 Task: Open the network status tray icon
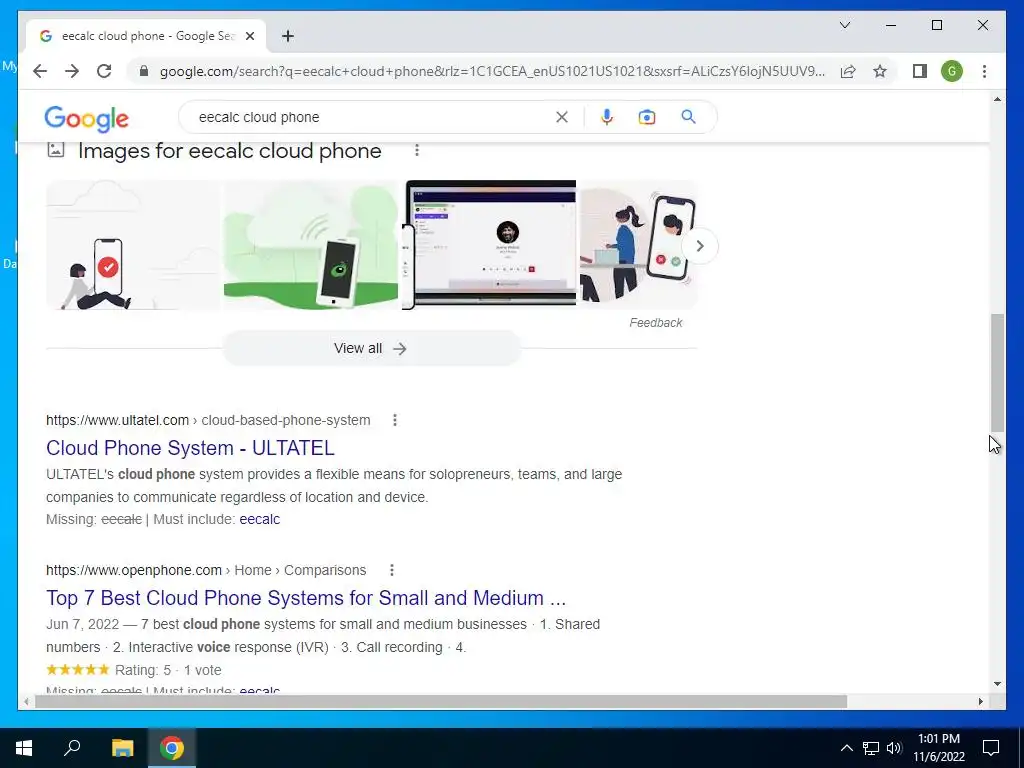point(871,748)
